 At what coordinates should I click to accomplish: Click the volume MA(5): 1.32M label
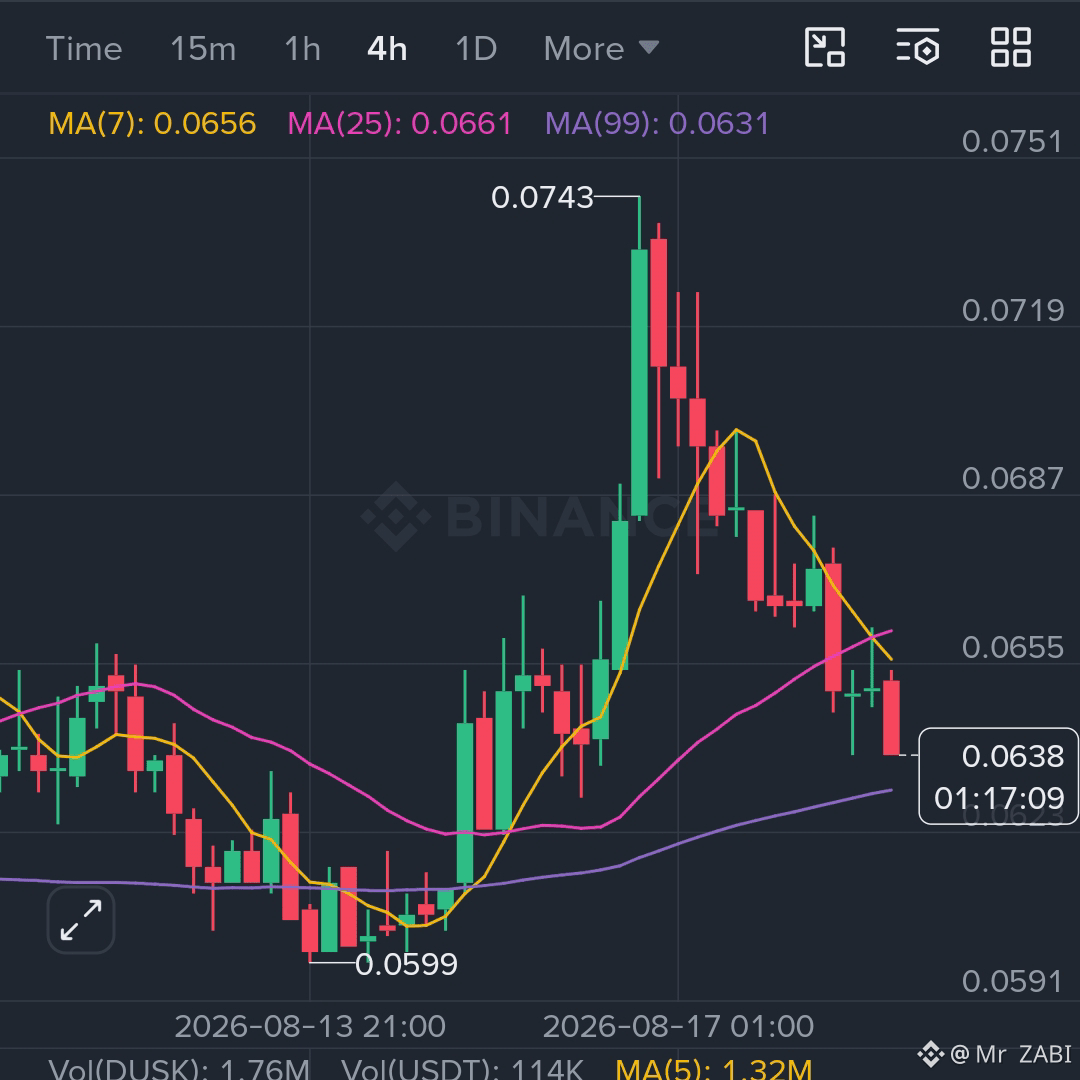tap(714, 1069)
